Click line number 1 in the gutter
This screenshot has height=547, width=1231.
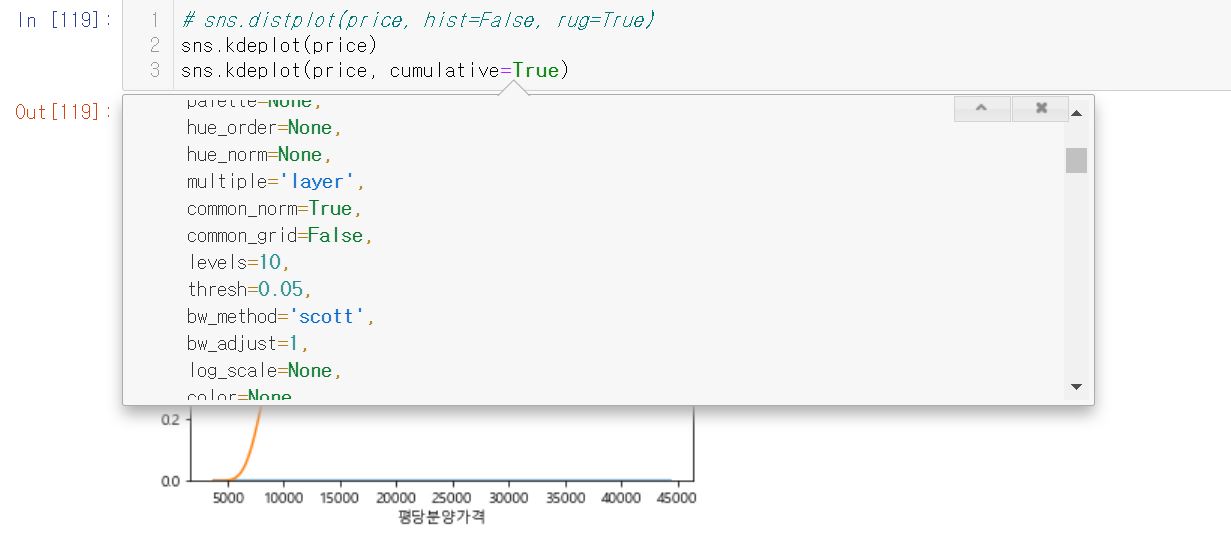coord(155,20)
